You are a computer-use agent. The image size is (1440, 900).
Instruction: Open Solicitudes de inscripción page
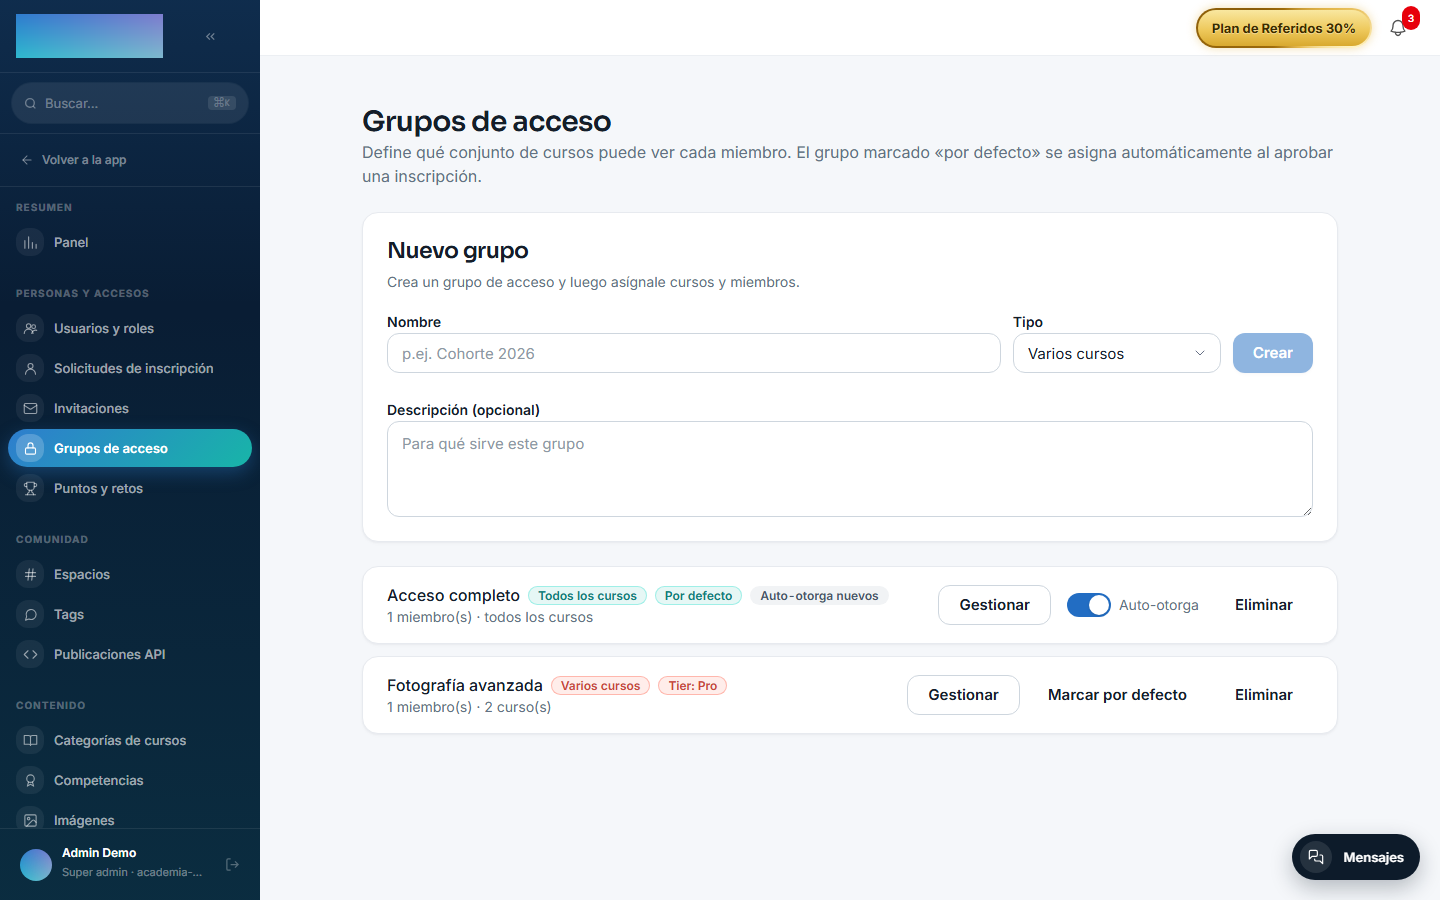(130, 368)
